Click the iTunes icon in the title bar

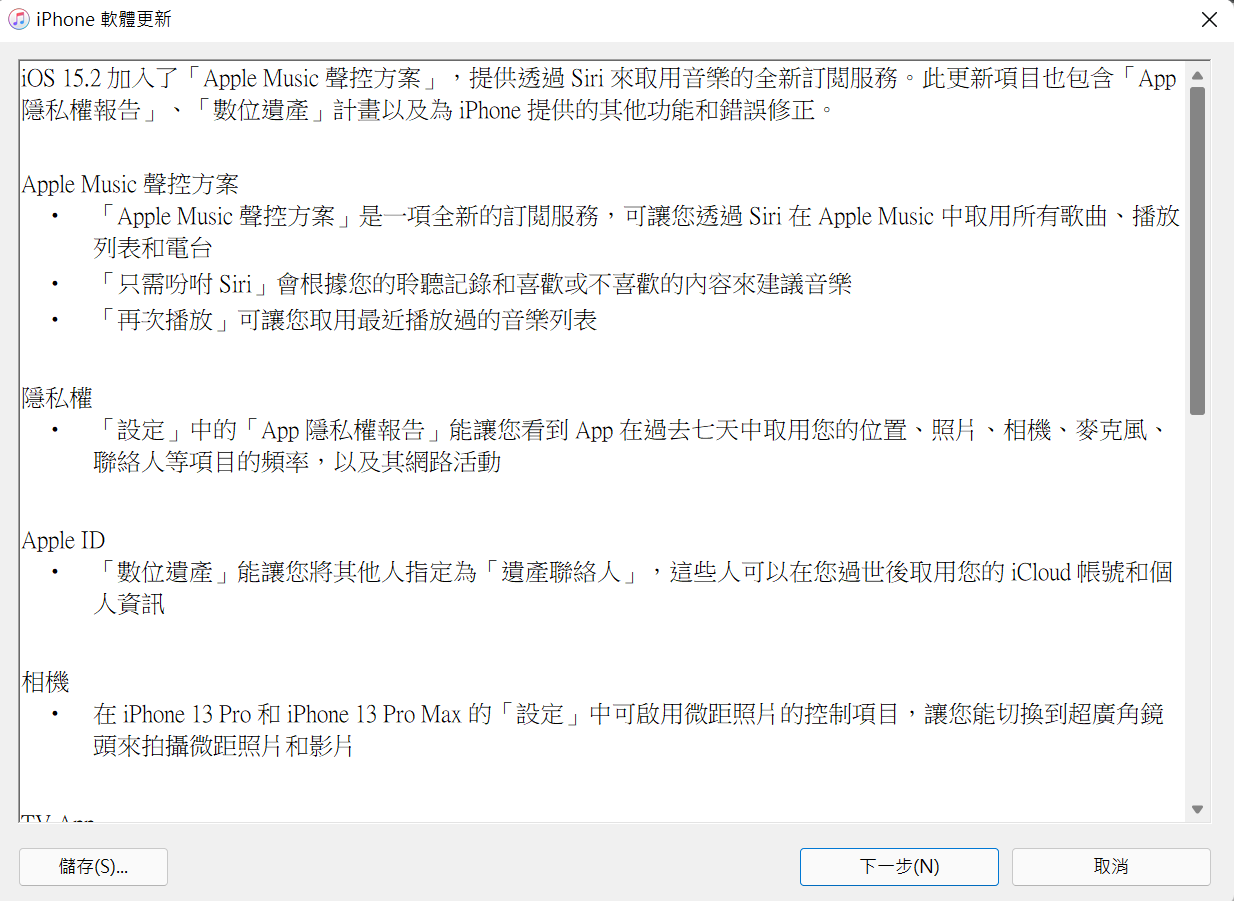(x=18, y=20)
